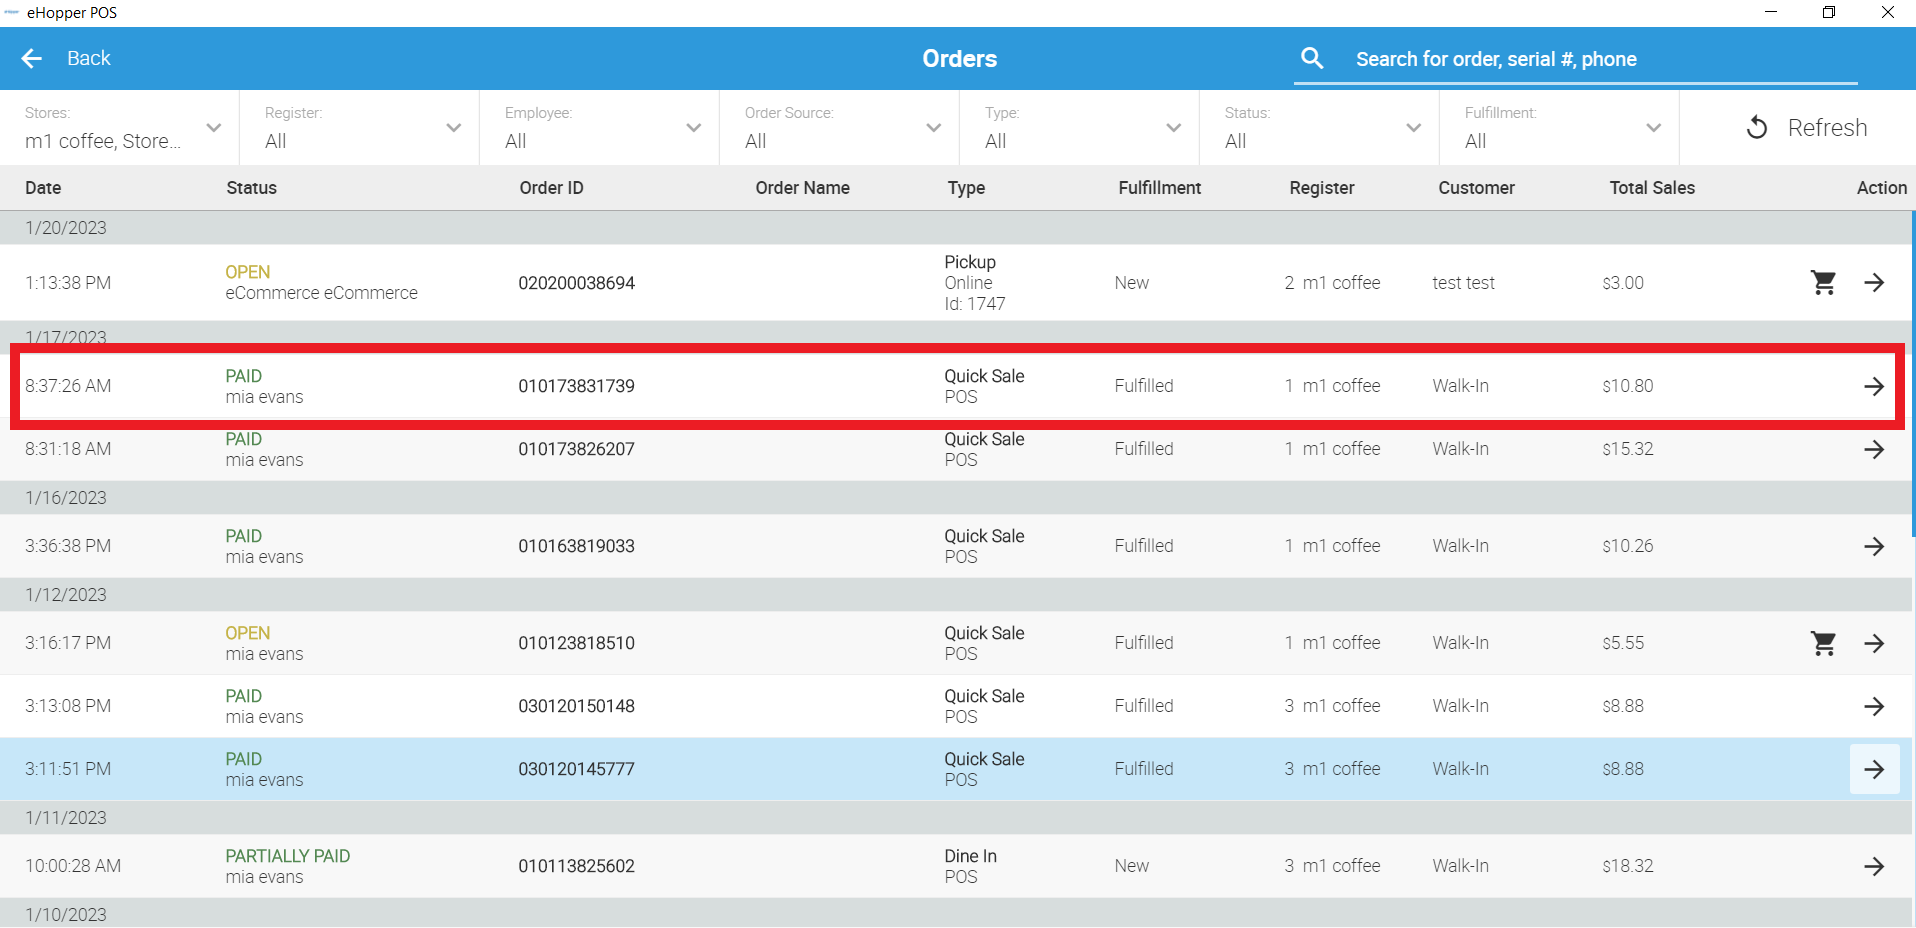The height and width of the screenshot is (928, 1916).
Task: Select order ID 010113825602
Action: click(576, 866)
